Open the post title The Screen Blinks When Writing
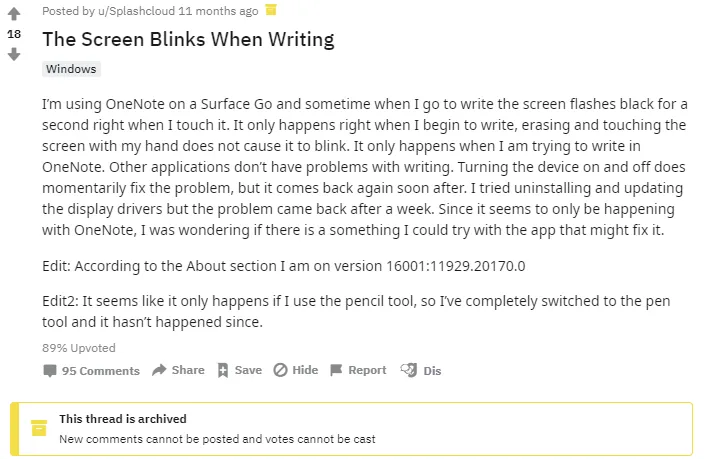This screenshot has height=459, width=704. coord(188,39)
